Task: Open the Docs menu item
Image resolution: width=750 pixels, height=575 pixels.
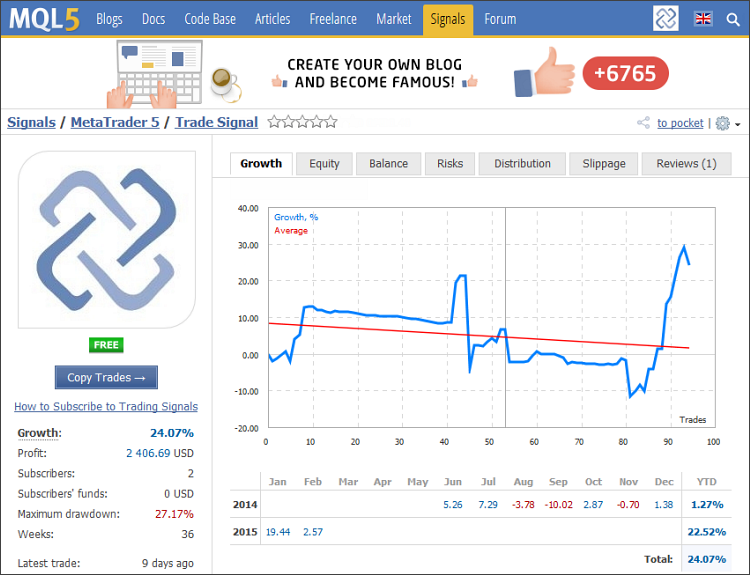Action: [153, 19]
